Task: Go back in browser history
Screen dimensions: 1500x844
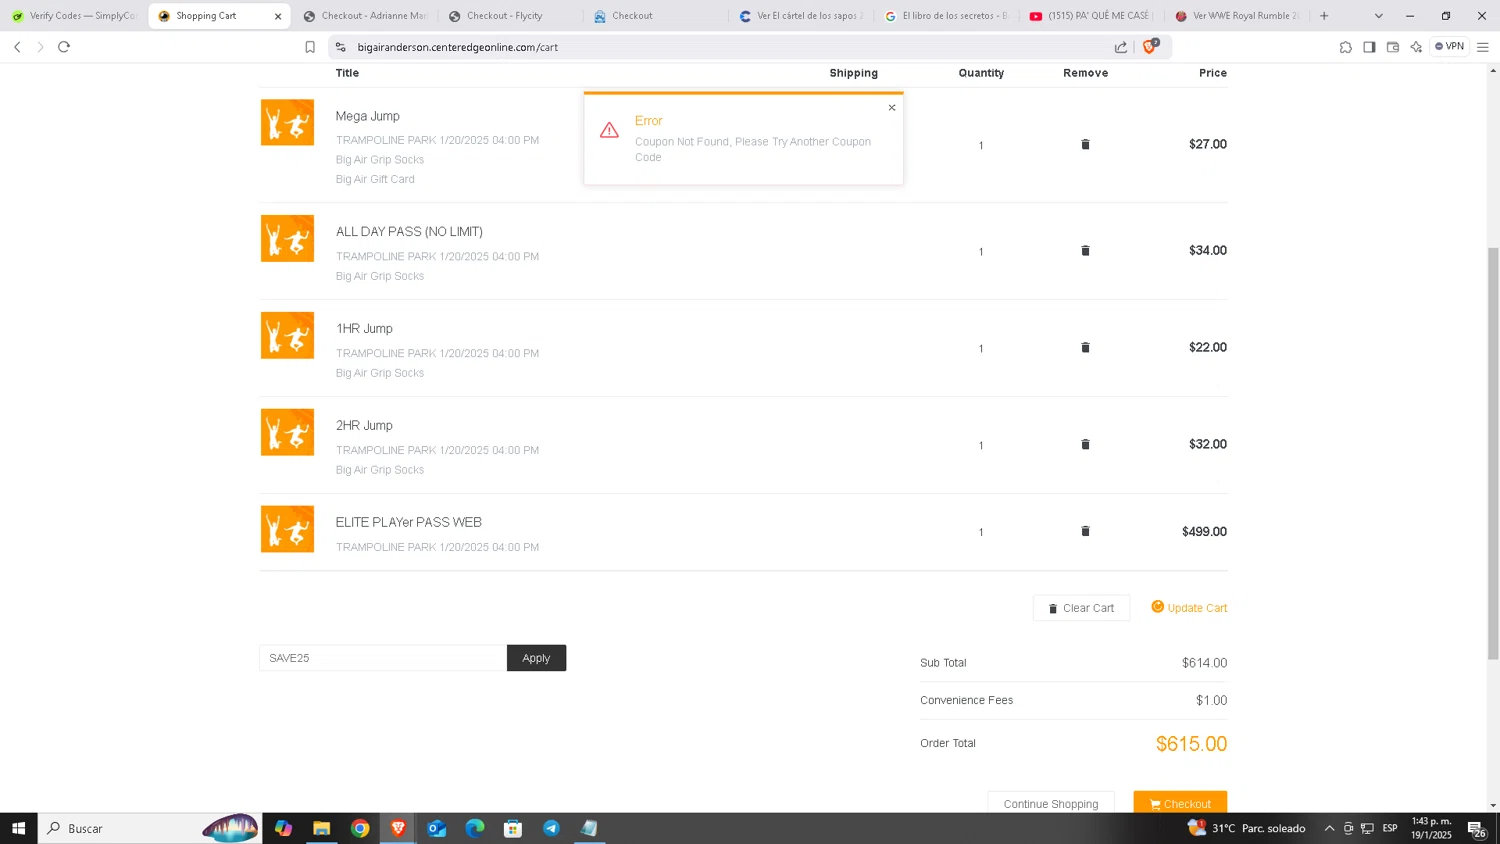Action: [x=17, y=47]
